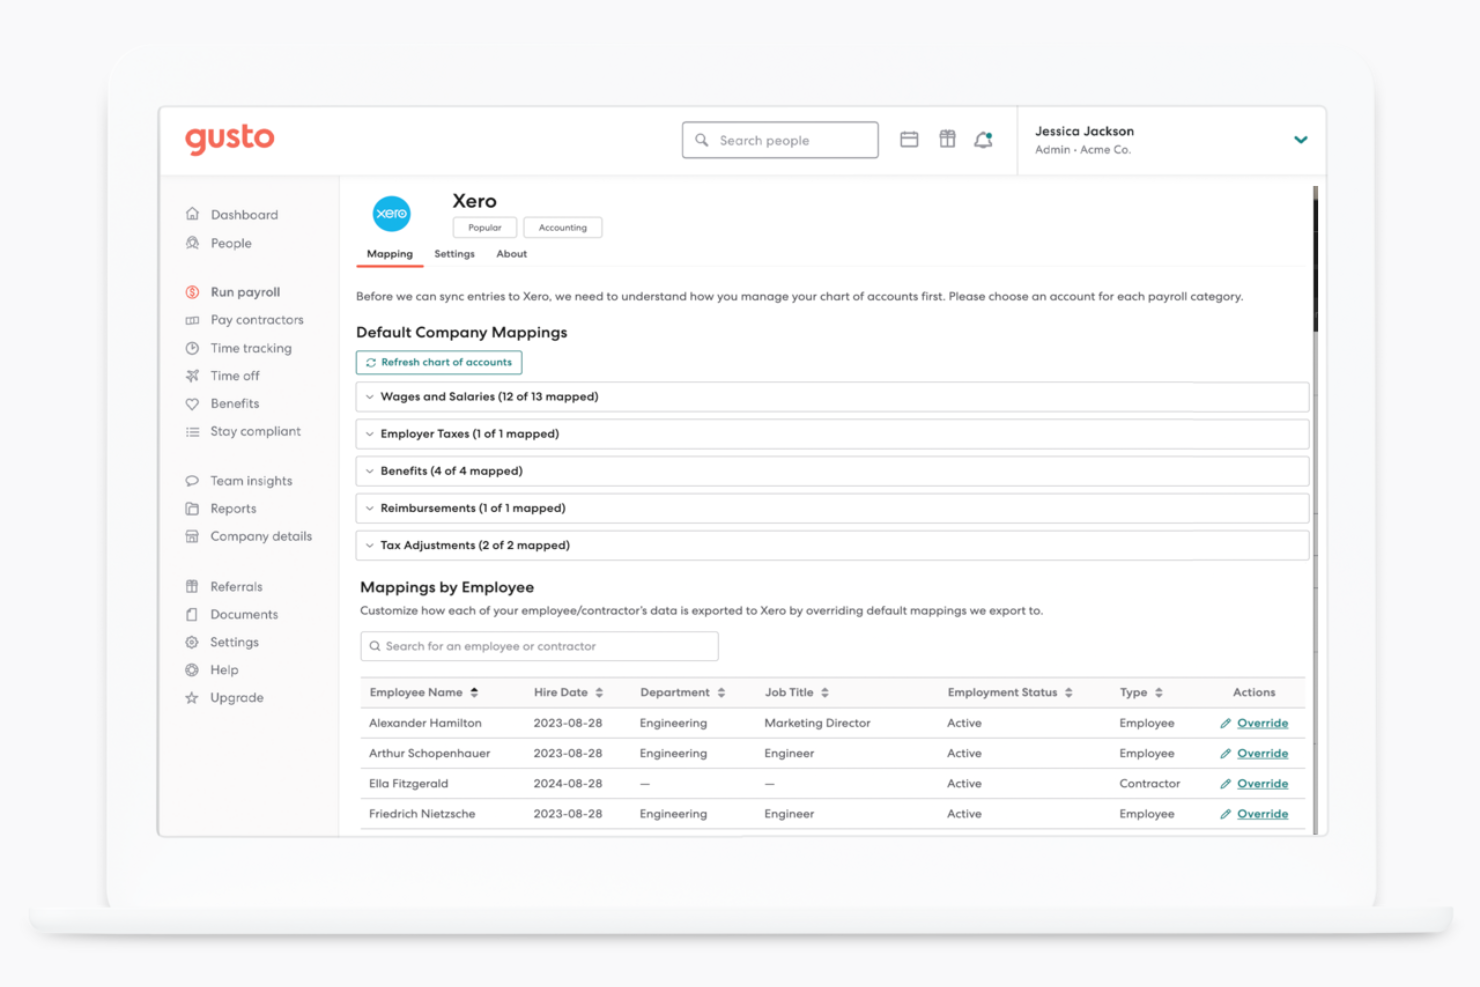The width and height of the screenshot is (1480, 987).
Task: Click the Gusto logo
Action: pyautogui.click(x=229, y=139)
